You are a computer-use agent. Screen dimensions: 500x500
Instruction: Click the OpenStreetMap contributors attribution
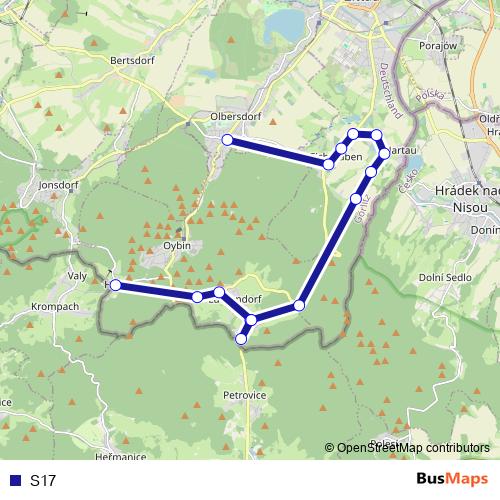pos(407,448)
